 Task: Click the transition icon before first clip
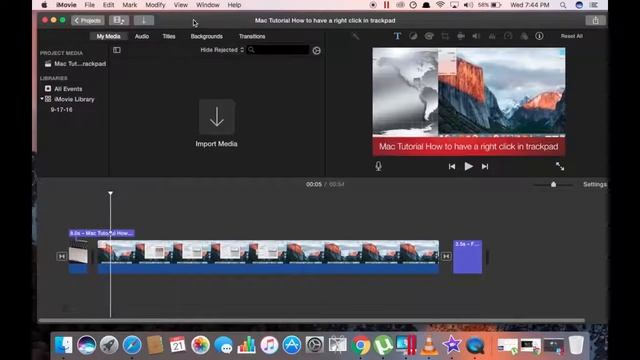pyautogui.click(x=61, y=256)
